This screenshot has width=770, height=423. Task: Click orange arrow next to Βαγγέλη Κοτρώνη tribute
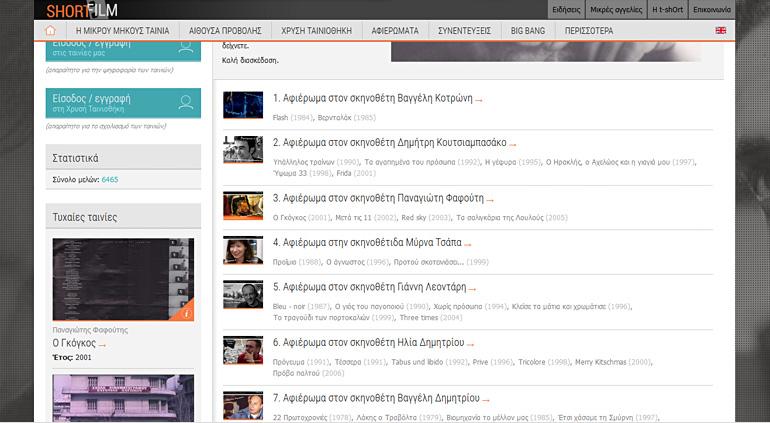[479, 100]
